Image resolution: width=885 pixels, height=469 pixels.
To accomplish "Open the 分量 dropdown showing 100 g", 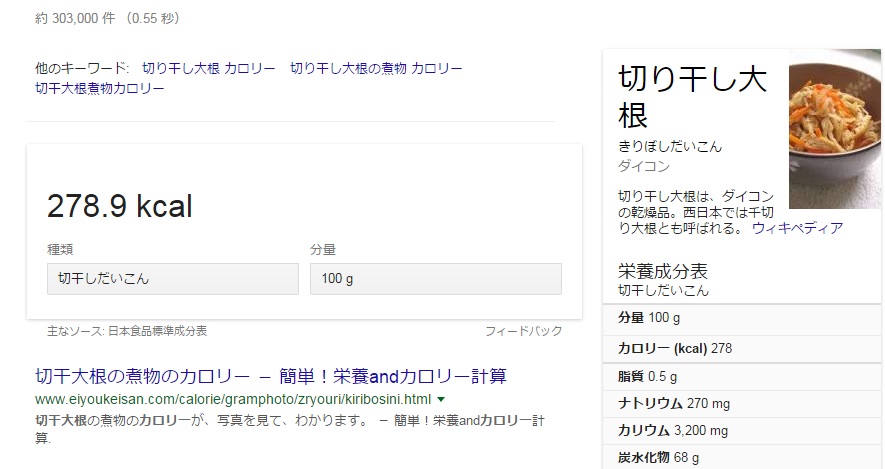I will pos(436,279).
